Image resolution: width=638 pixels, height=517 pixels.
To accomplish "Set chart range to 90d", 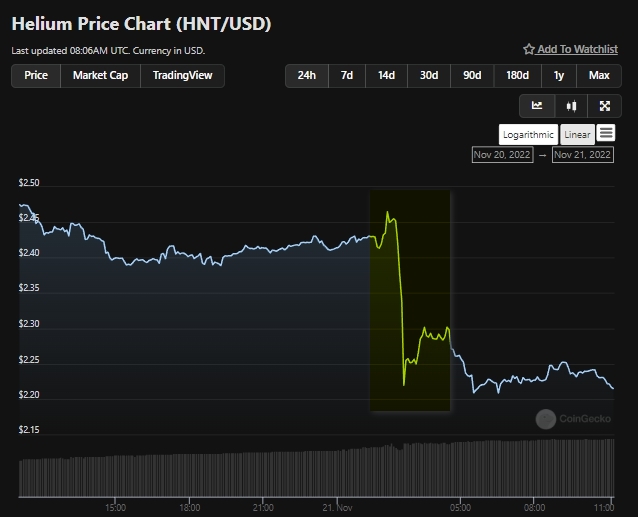I will pyautogui.click(x=472, y=75).
